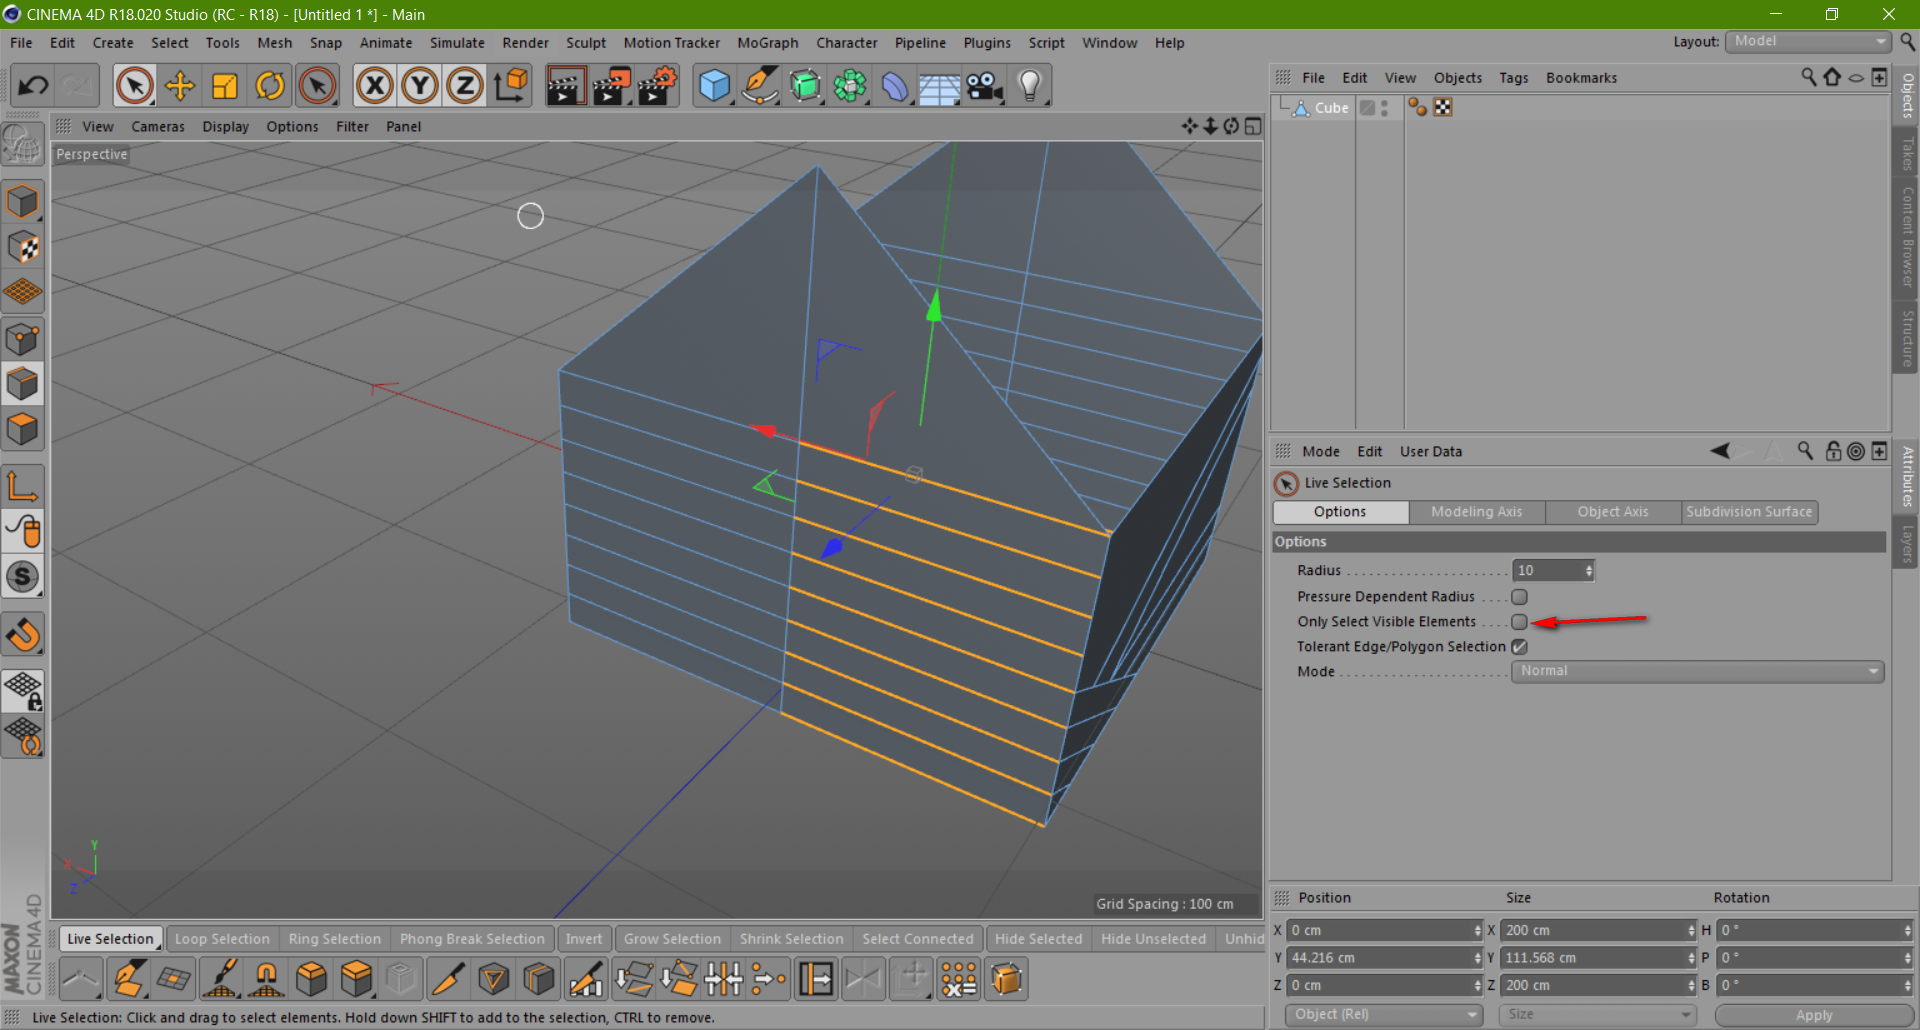Open the Spline Pen tool icon
This screenshot has width=1920, height=1030.
(760, 86)
